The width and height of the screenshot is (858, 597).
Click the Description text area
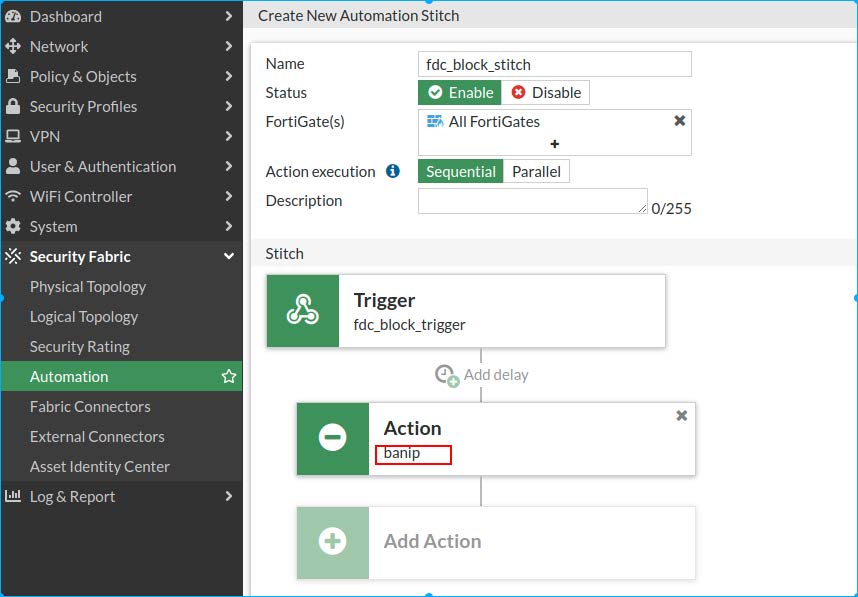click(533, 201)
